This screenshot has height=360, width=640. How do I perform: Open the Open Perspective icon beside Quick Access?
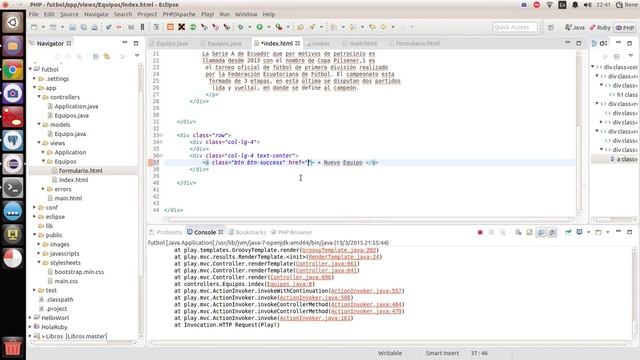[551, 27]
